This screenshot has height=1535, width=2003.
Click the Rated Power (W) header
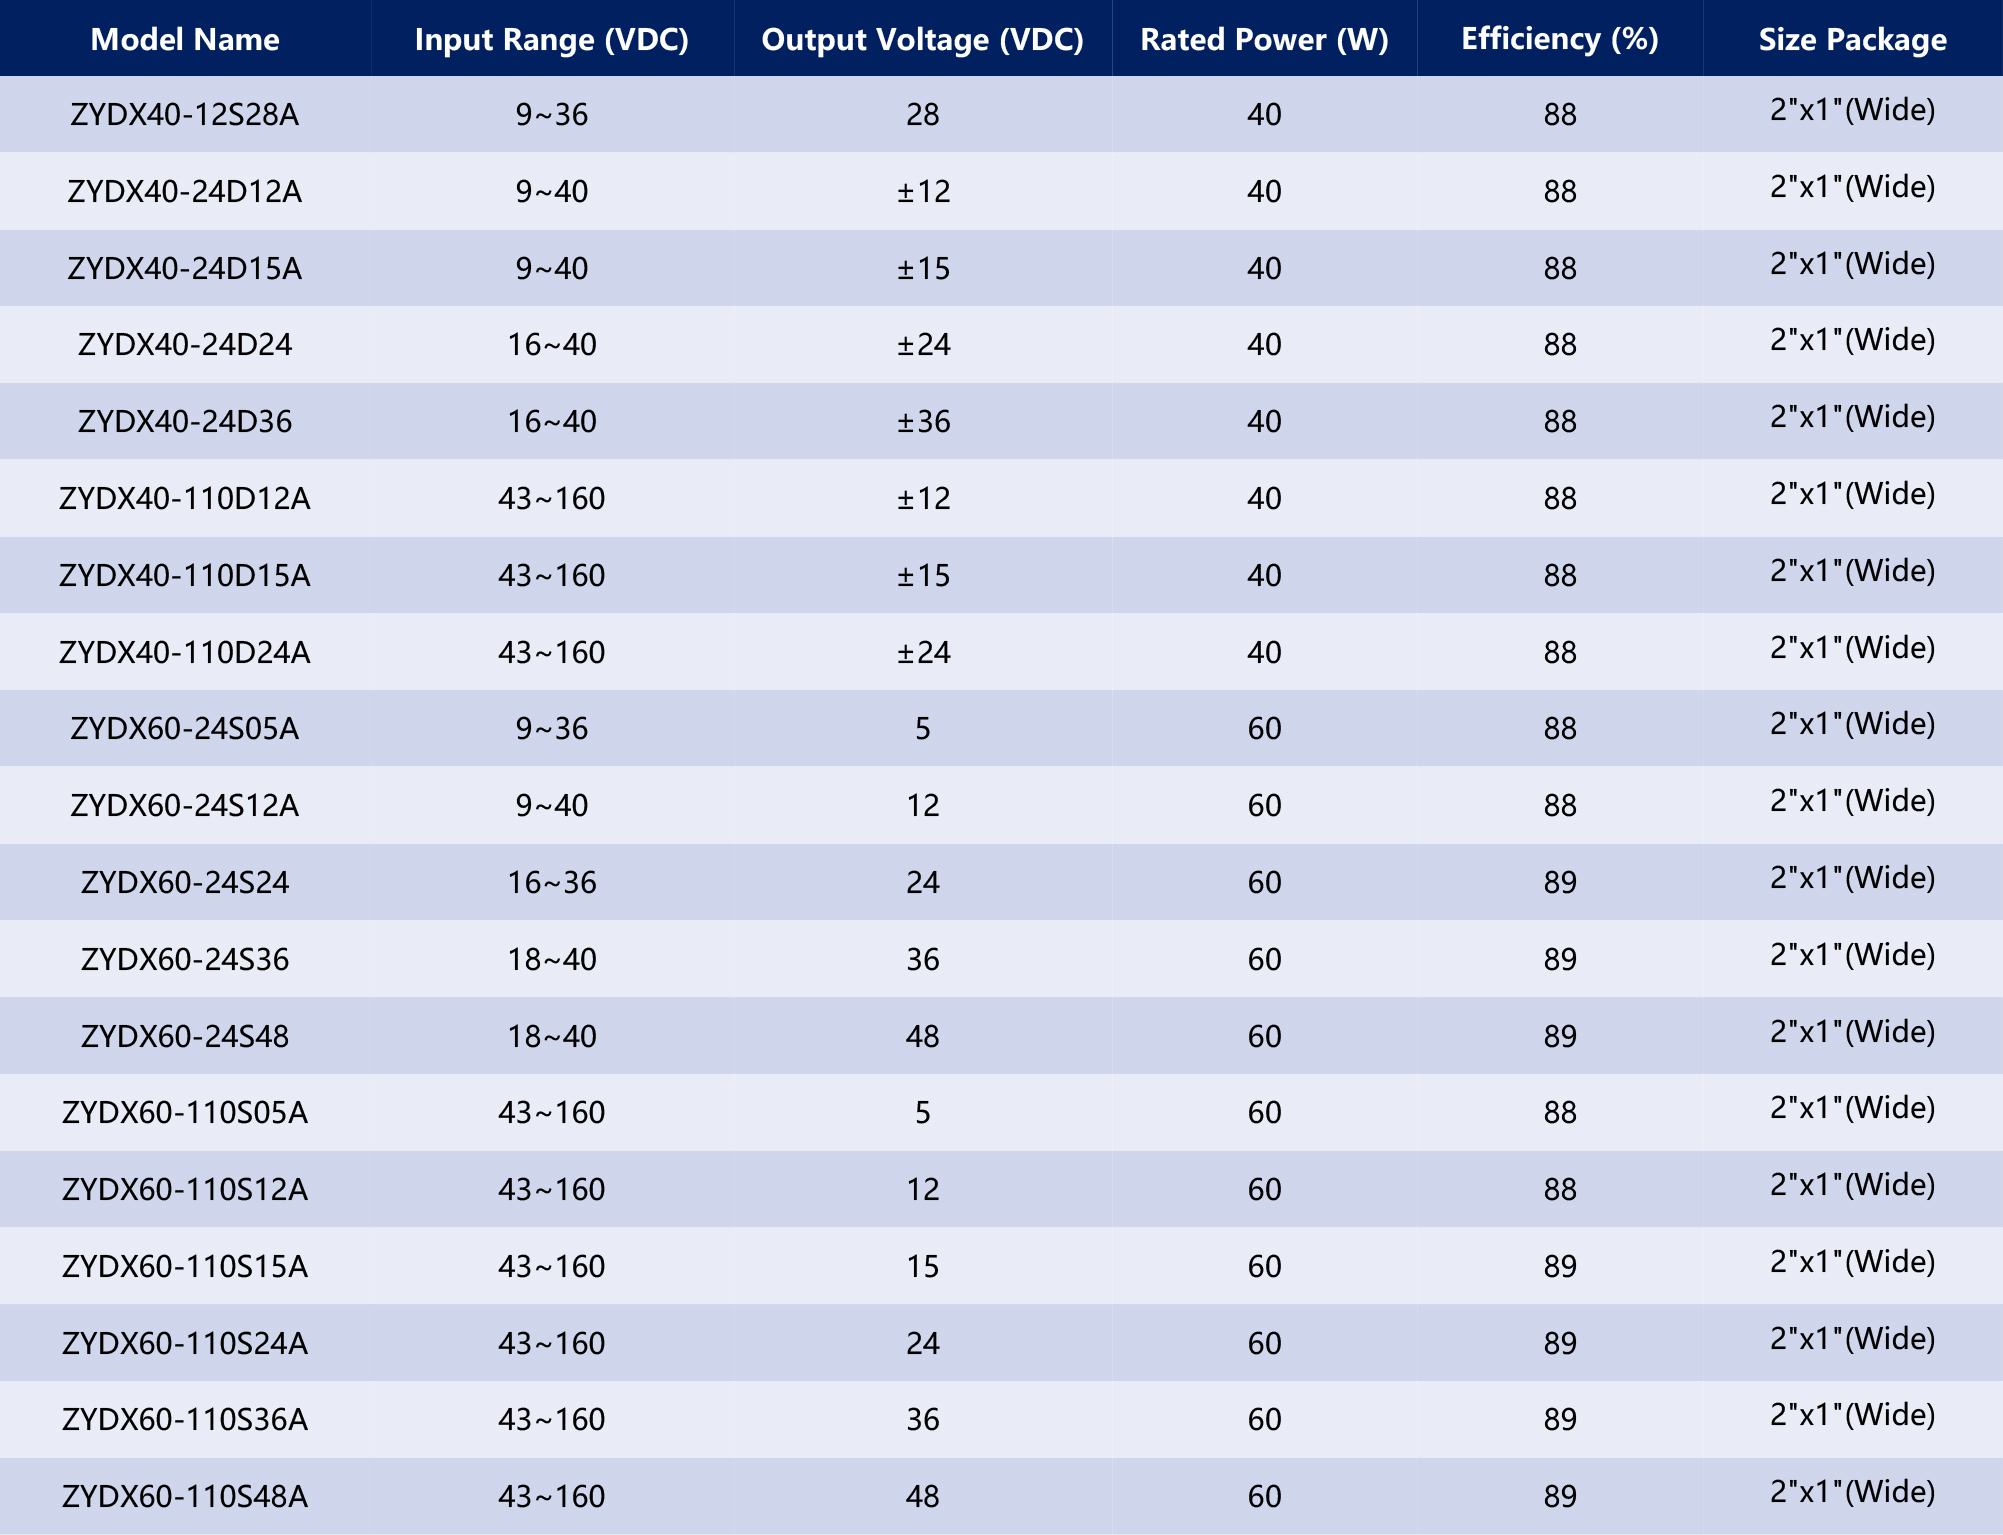point(1264,39)
